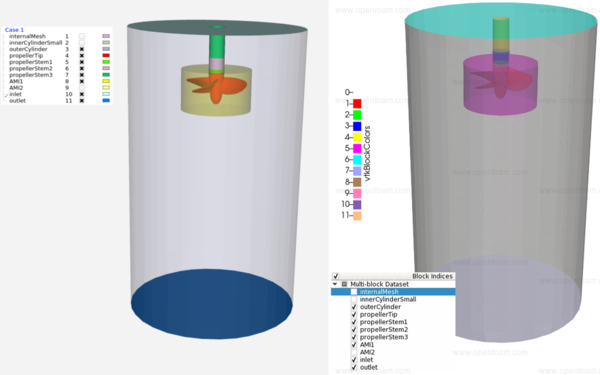Uncheck propellerStem3 in Multi-block Dataset

pos(354,337)
